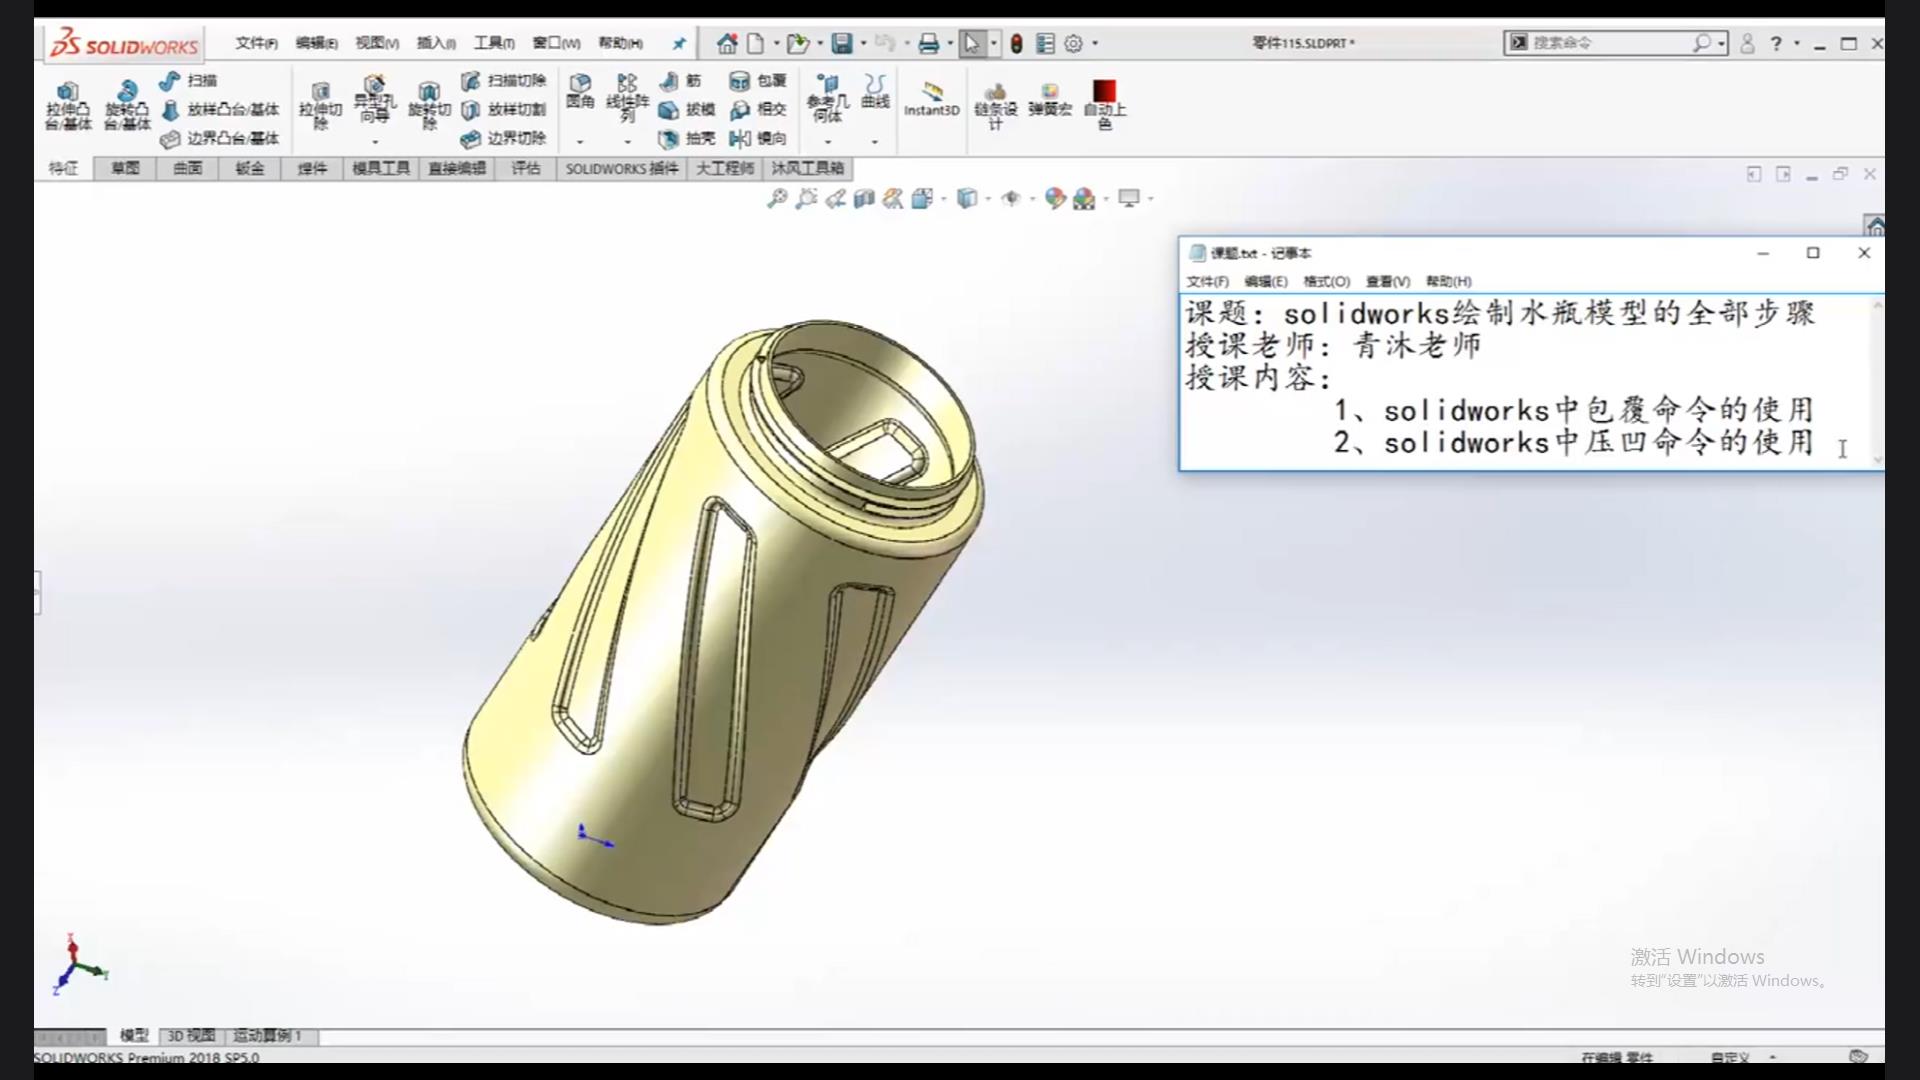
Task: Pin the SOLIDWORKS menu bar
Action: [x=679, y=43]
